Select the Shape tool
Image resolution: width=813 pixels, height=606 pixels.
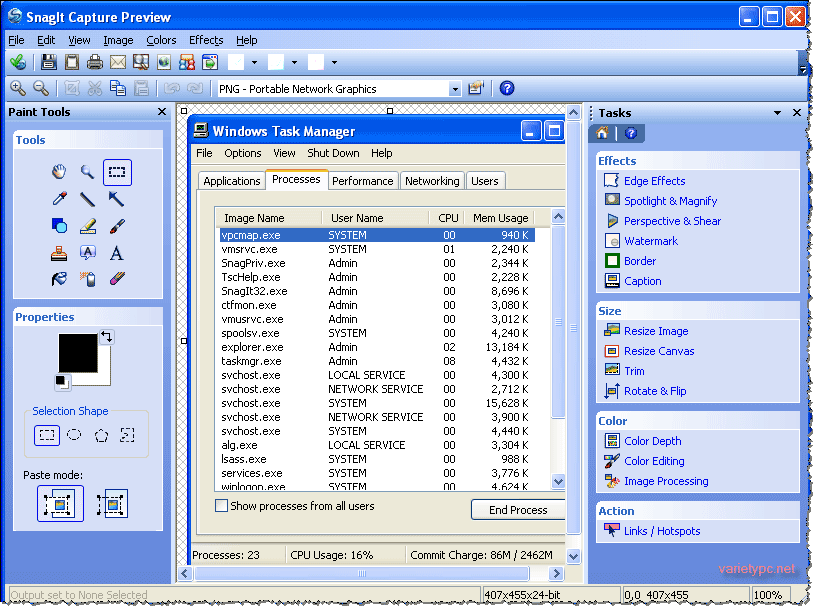[60, 226]
